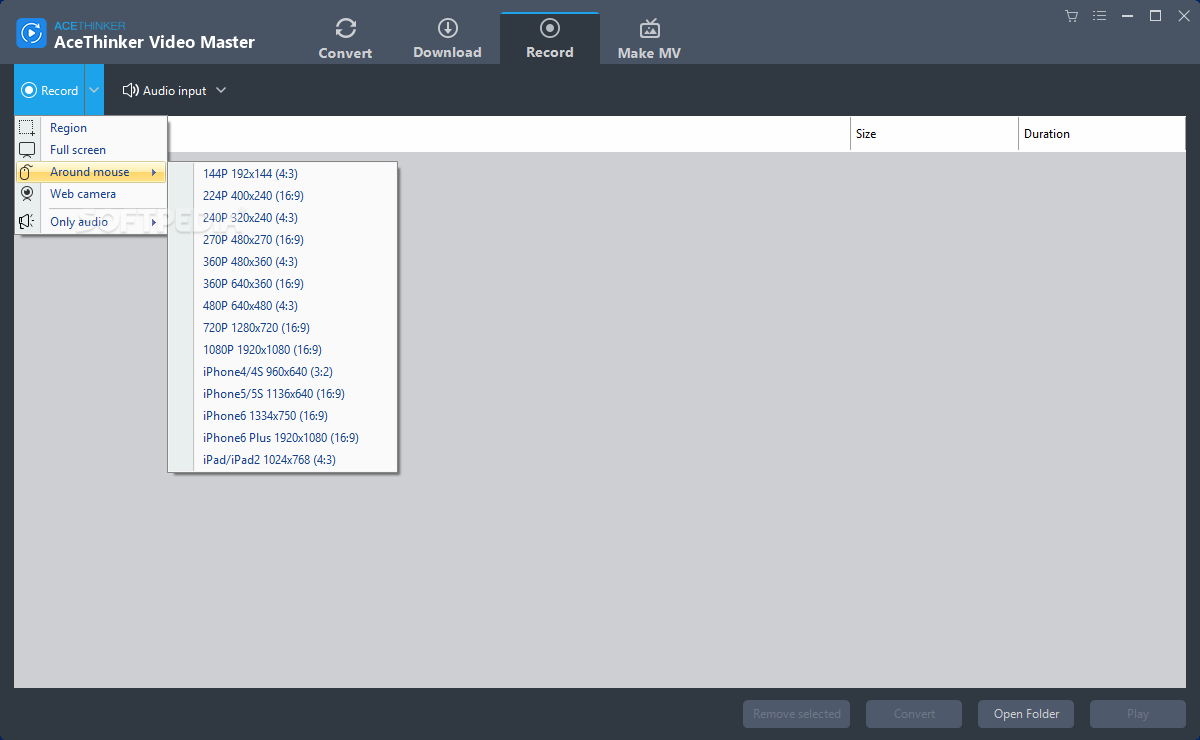
Task: Click the Record tab's circle icon
Action: point(550,28)
